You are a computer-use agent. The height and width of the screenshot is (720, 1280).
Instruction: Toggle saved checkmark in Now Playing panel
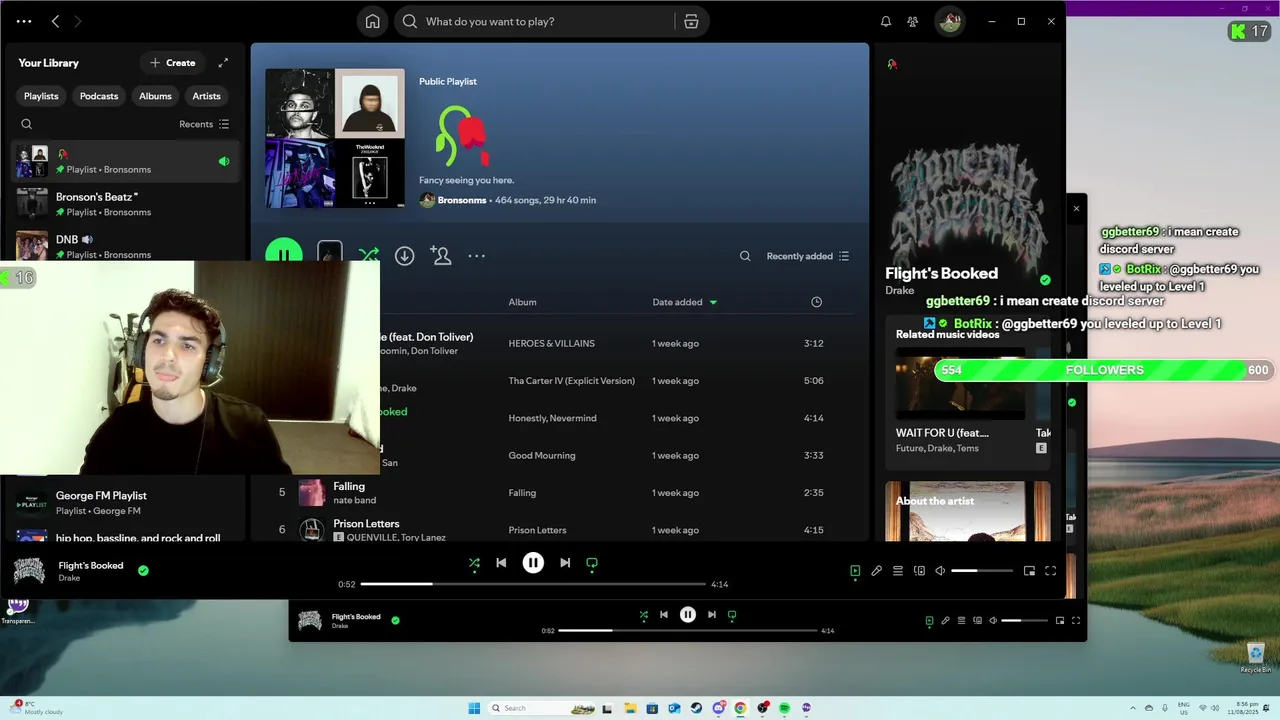(1045, 280)
